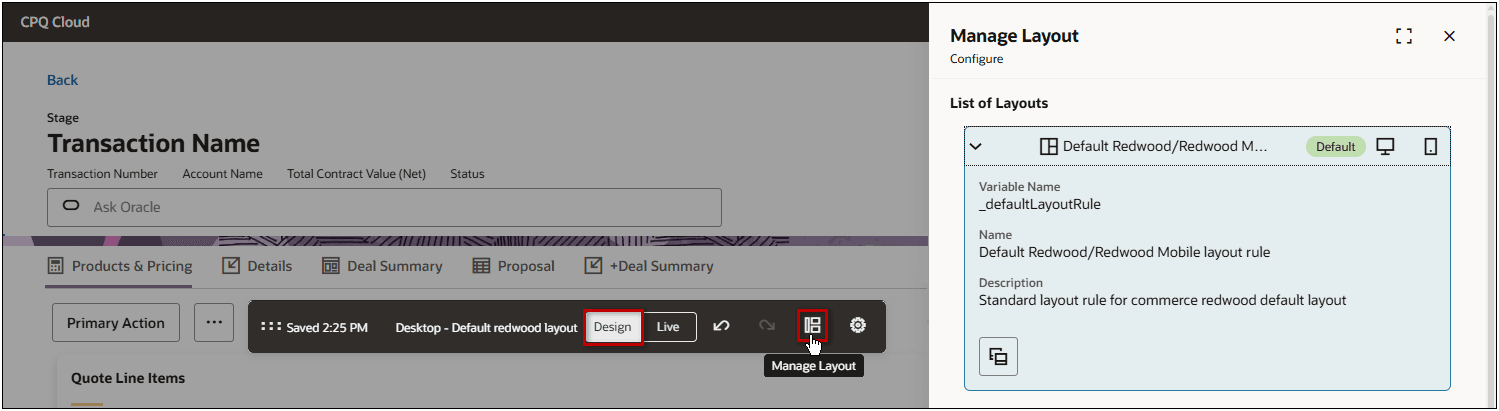
Task: Switch to the Deal Summary tab
Action: (382, 266)
